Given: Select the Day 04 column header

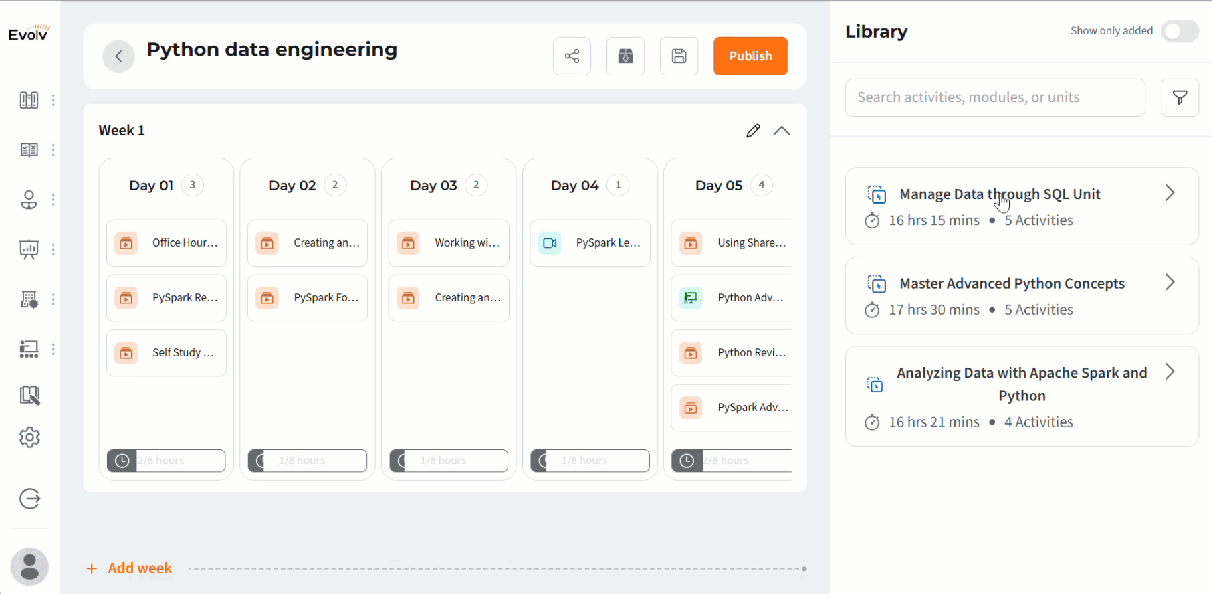Looking at the screenshot, I should click(574, 185).
